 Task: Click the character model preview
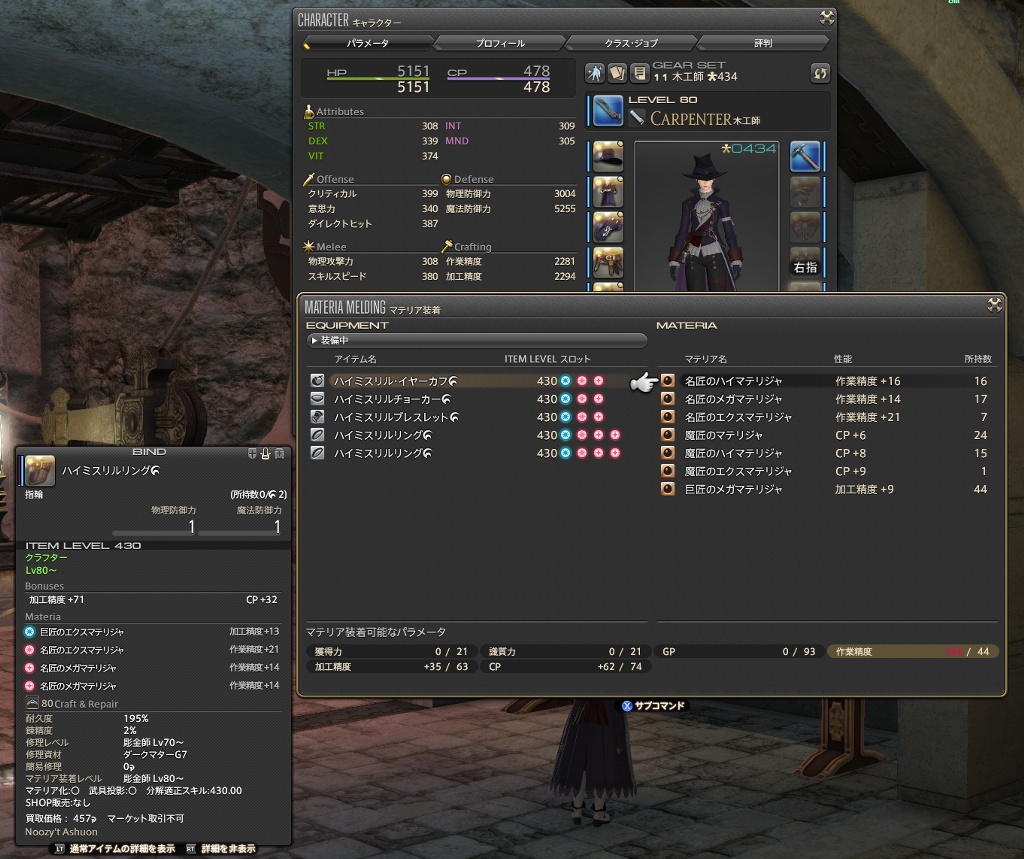point(707,216)
